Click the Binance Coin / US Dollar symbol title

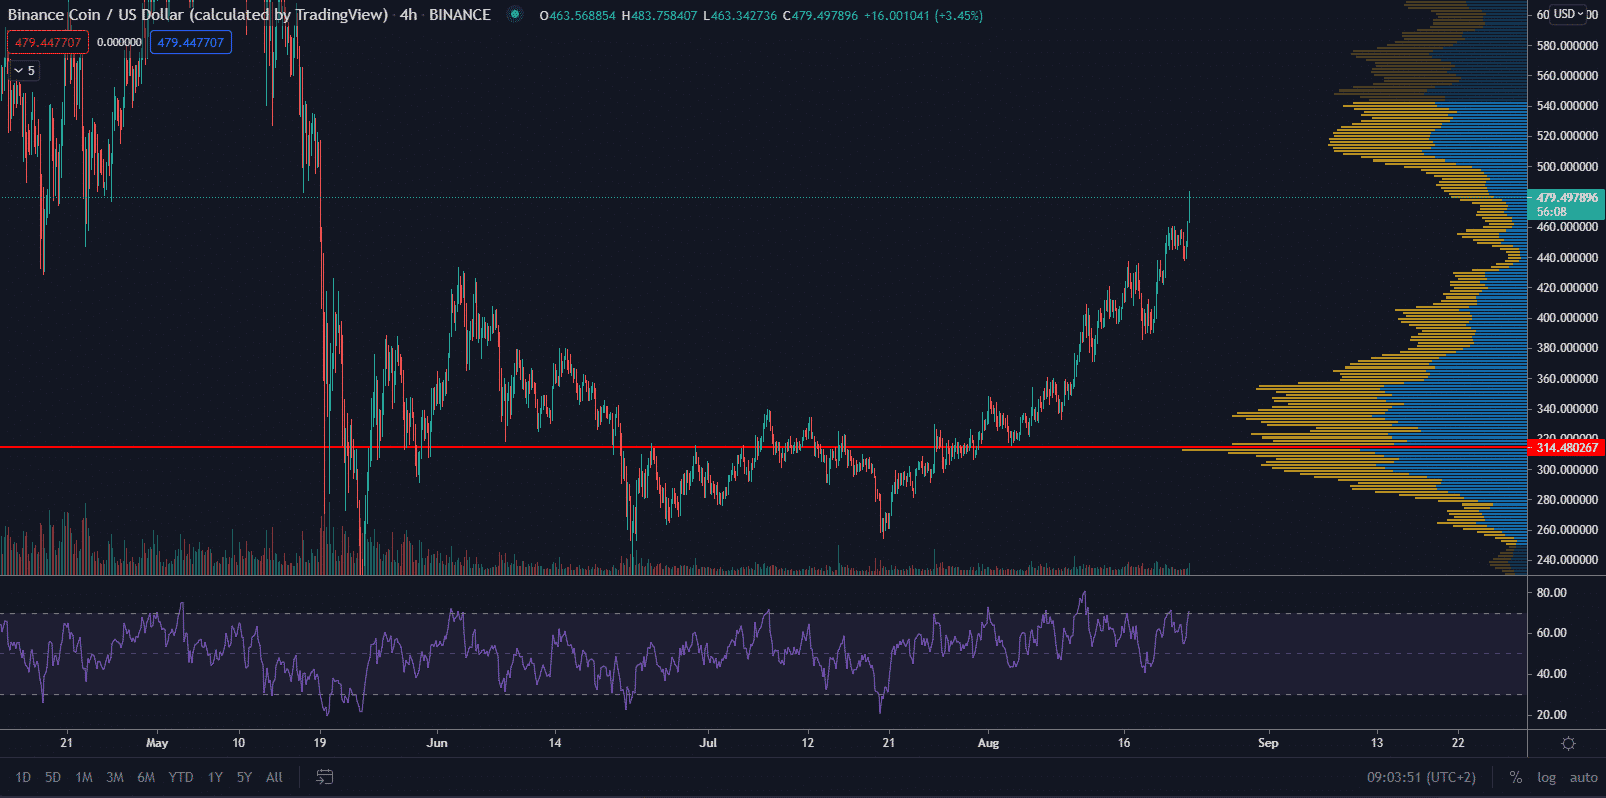pos(197,15)
